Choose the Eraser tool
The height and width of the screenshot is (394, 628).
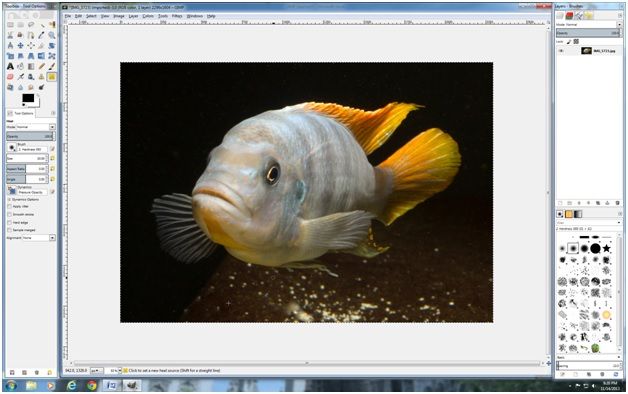pyautogui.click(x=10, y=77)
